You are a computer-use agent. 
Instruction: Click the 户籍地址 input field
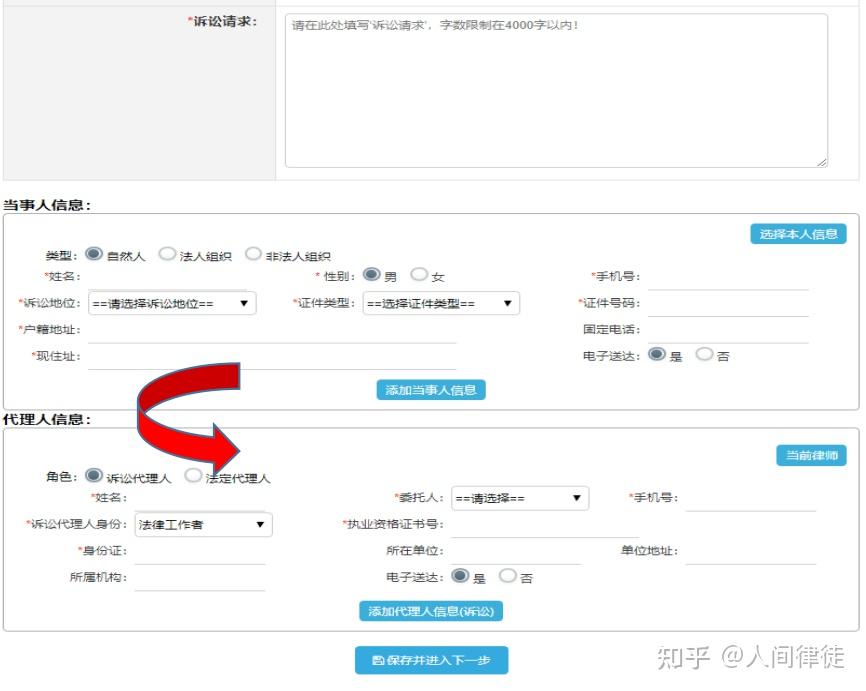[272, 331]
